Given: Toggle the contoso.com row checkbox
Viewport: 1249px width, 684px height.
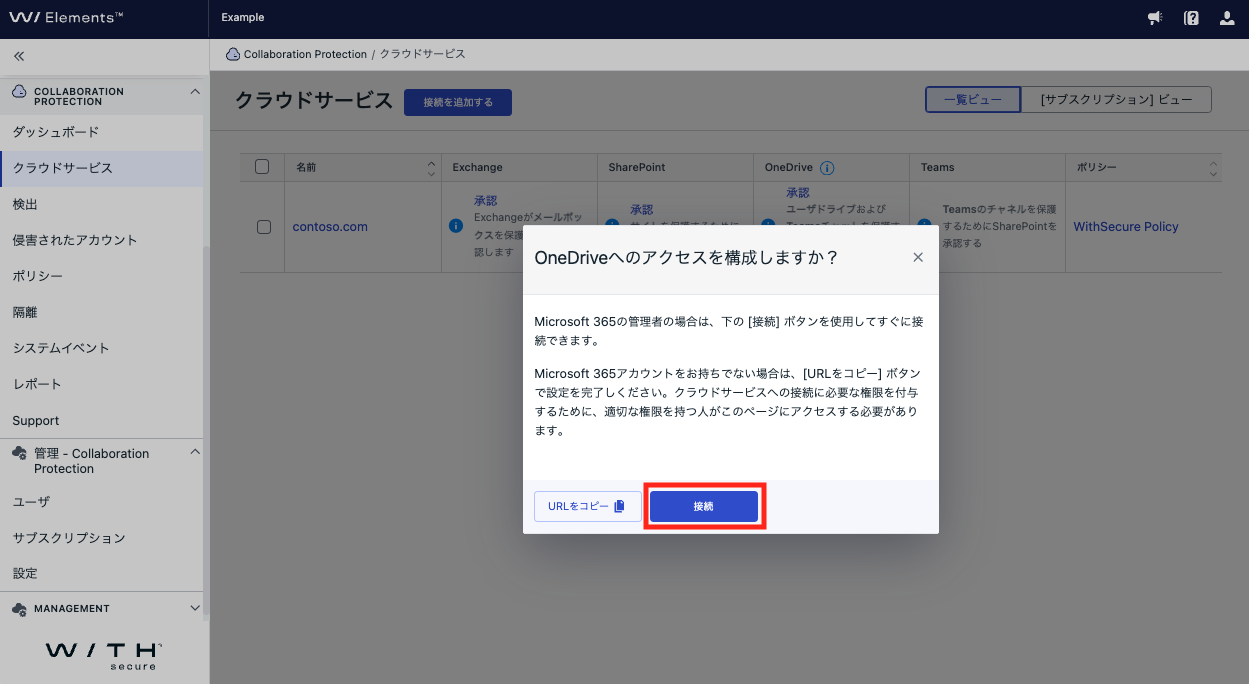Looking at the screenshot, I should pyautogui.click(x=264, y=227).
